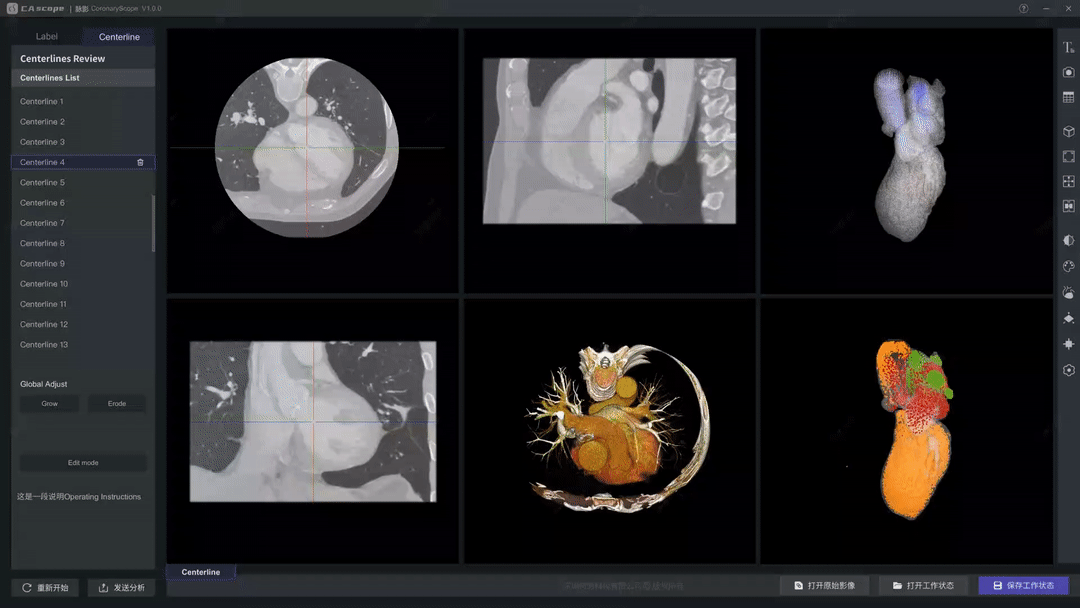The image size is (1080, 608).
Task: Delete Centerline 4 with trash icon
Action: [x=141, y=163]
